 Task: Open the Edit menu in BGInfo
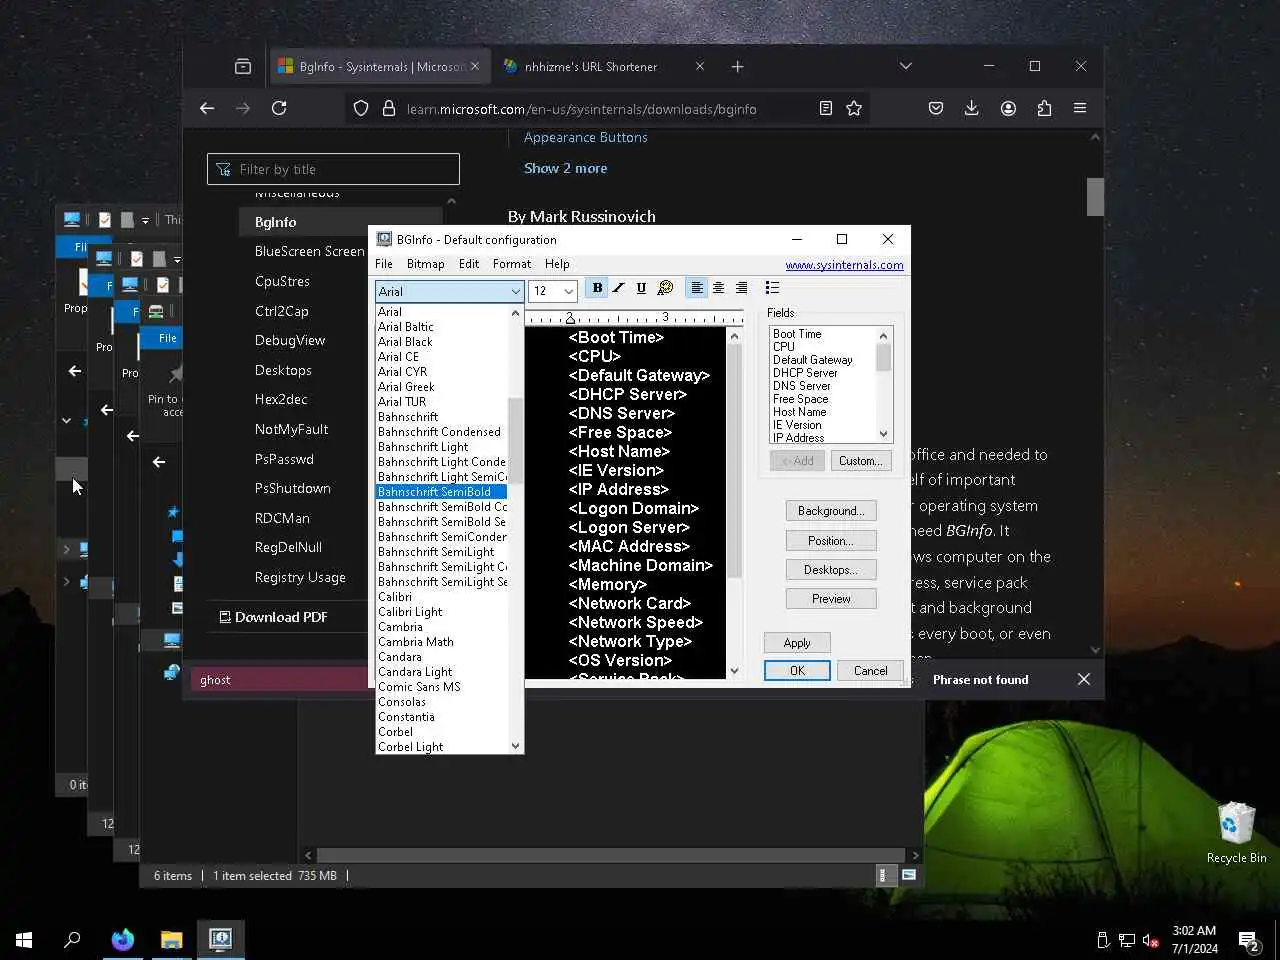coord(469,264)
